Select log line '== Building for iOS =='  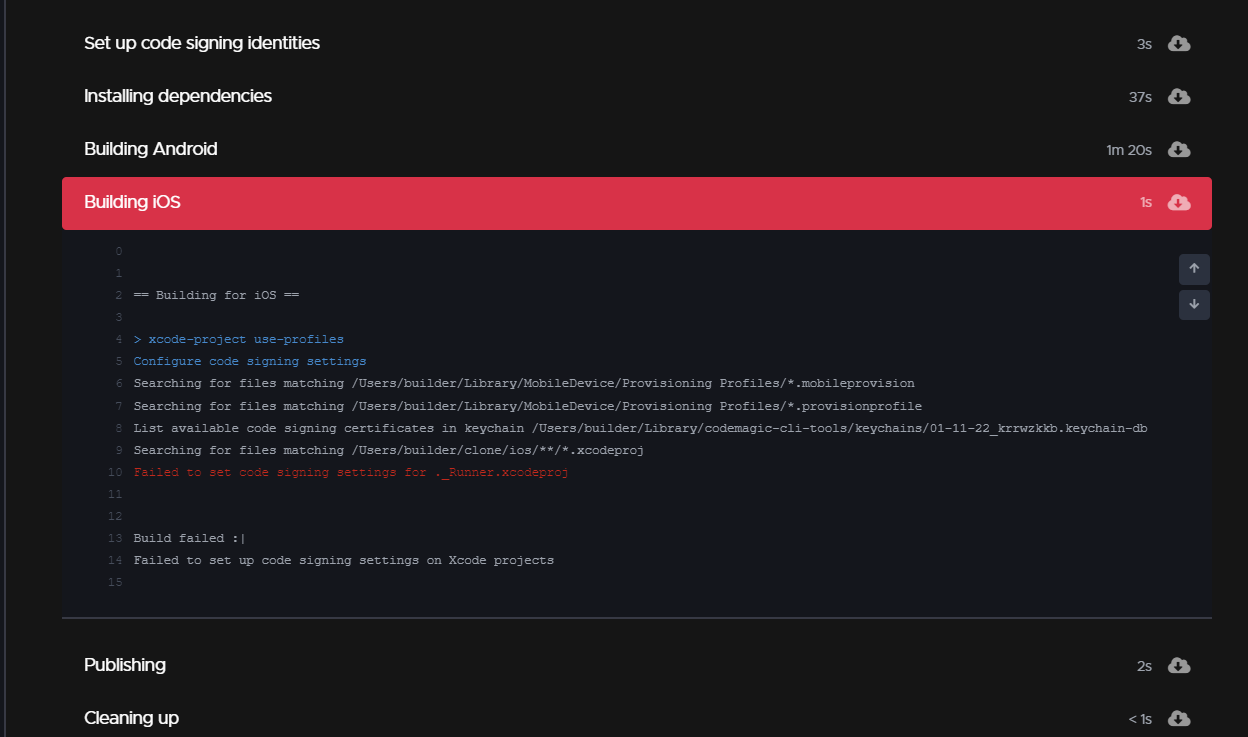click(x=216, y=295)
